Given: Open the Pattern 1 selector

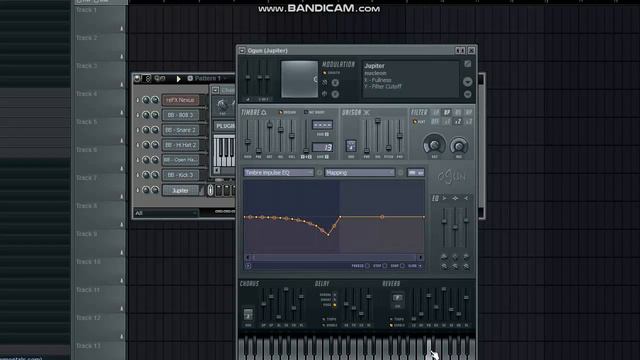Looking at the screenshot, I should pos(207,78).
